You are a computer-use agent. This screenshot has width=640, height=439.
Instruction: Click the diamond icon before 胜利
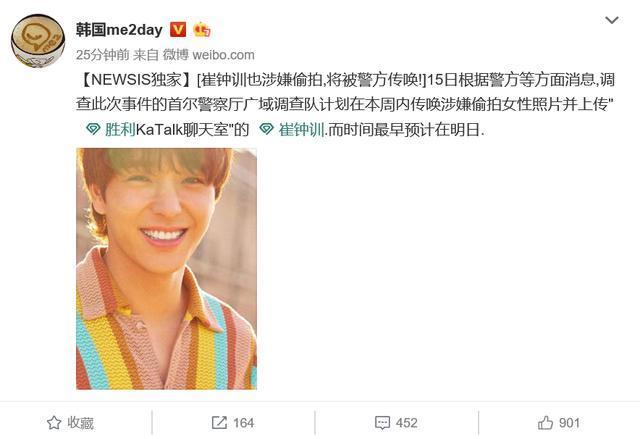(x=93, y=129)
